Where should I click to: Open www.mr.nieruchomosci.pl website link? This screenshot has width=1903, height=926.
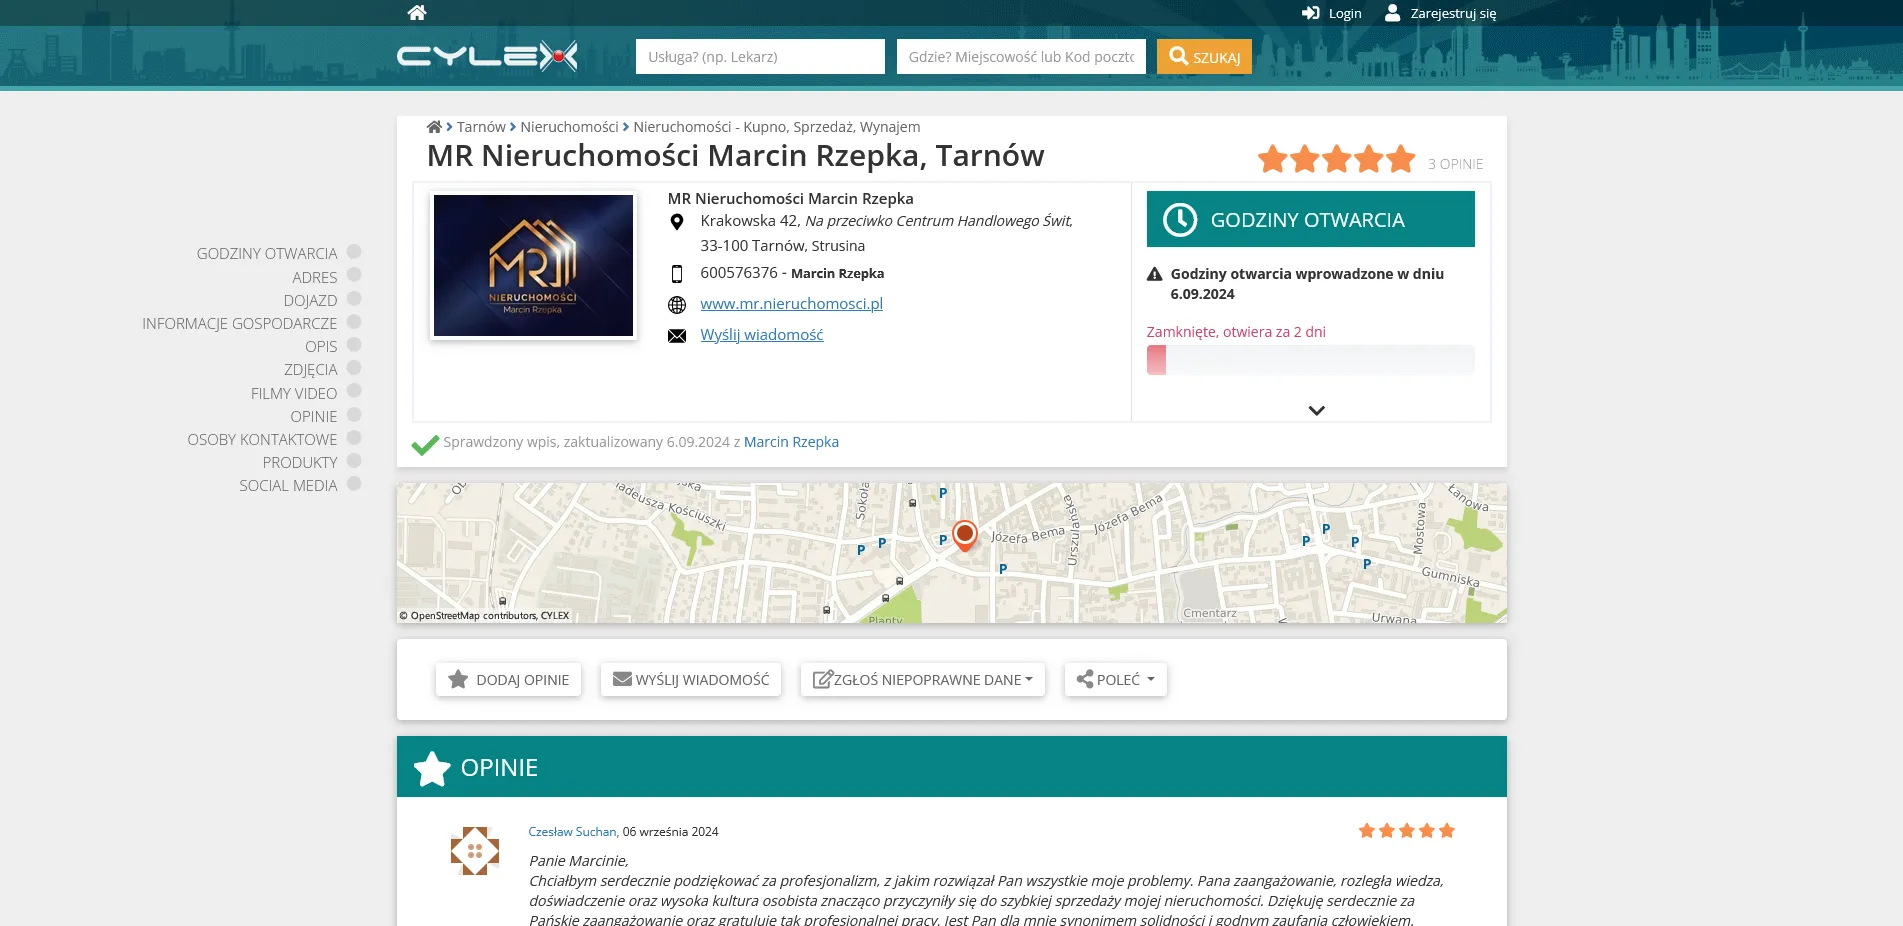click(x=791, y=304)
